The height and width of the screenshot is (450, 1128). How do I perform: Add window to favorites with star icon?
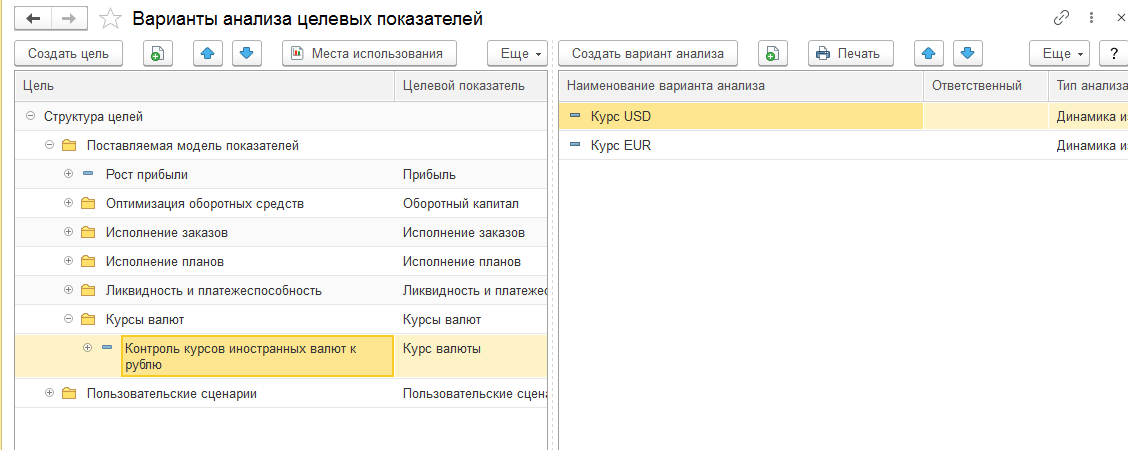(113, 18)
